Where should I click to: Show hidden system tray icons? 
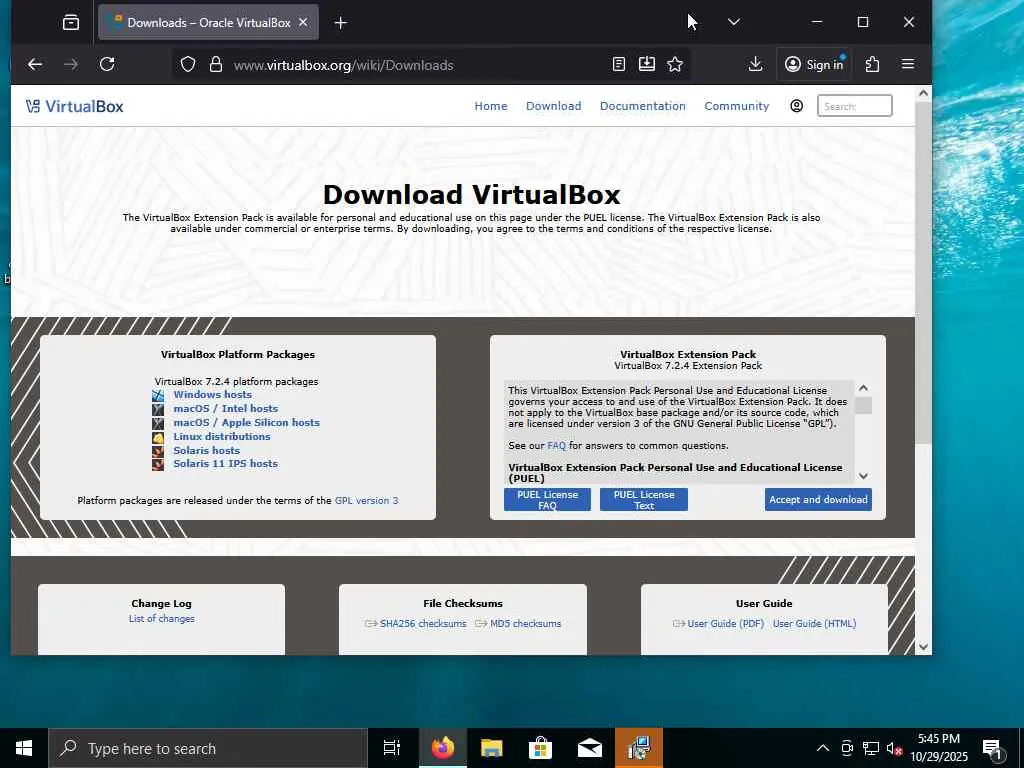point(823,748)
